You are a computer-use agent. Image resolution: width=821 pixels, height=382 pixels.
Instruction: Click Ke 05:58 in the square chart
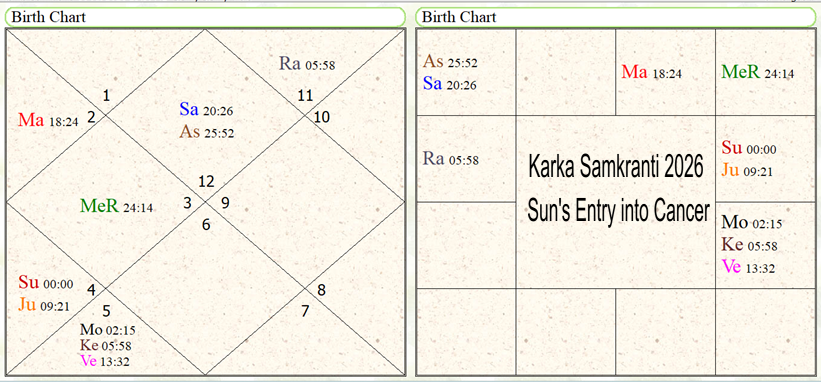click(x=750, y=244)
